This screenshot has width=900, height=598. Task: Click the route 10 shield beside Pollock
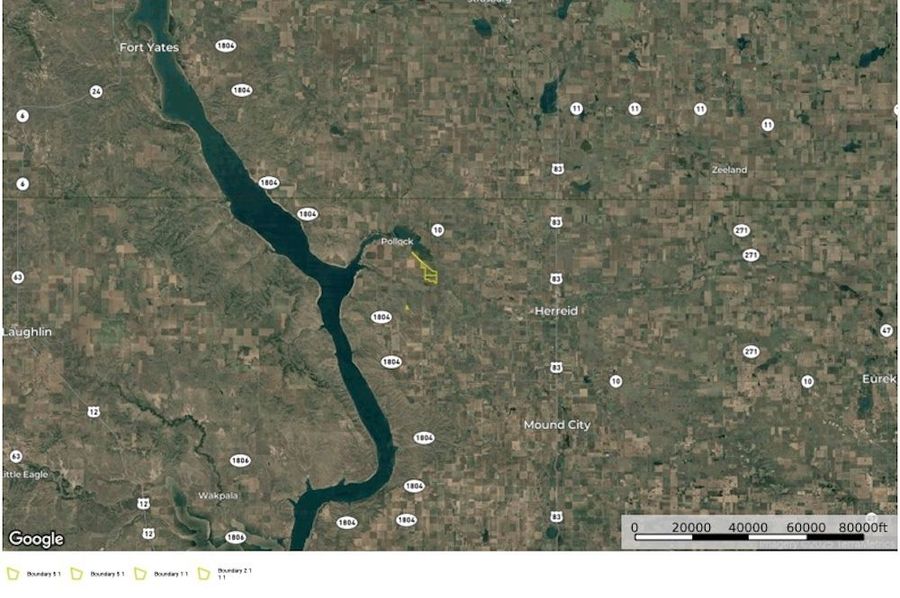point(437,231)
